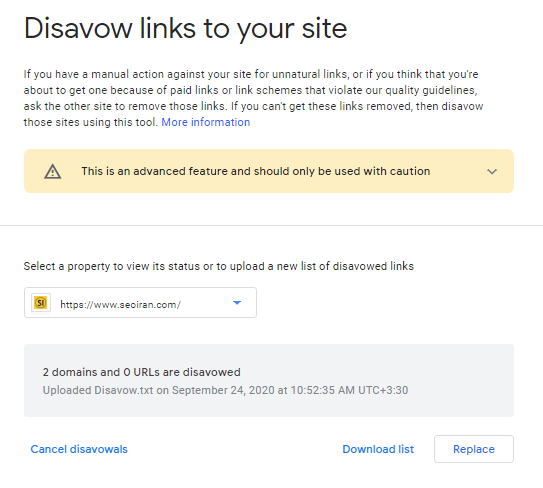This screenshot has height=488, width=543.
Task: Click the gray disavowal status panel
Action: (x=269, y=380)
